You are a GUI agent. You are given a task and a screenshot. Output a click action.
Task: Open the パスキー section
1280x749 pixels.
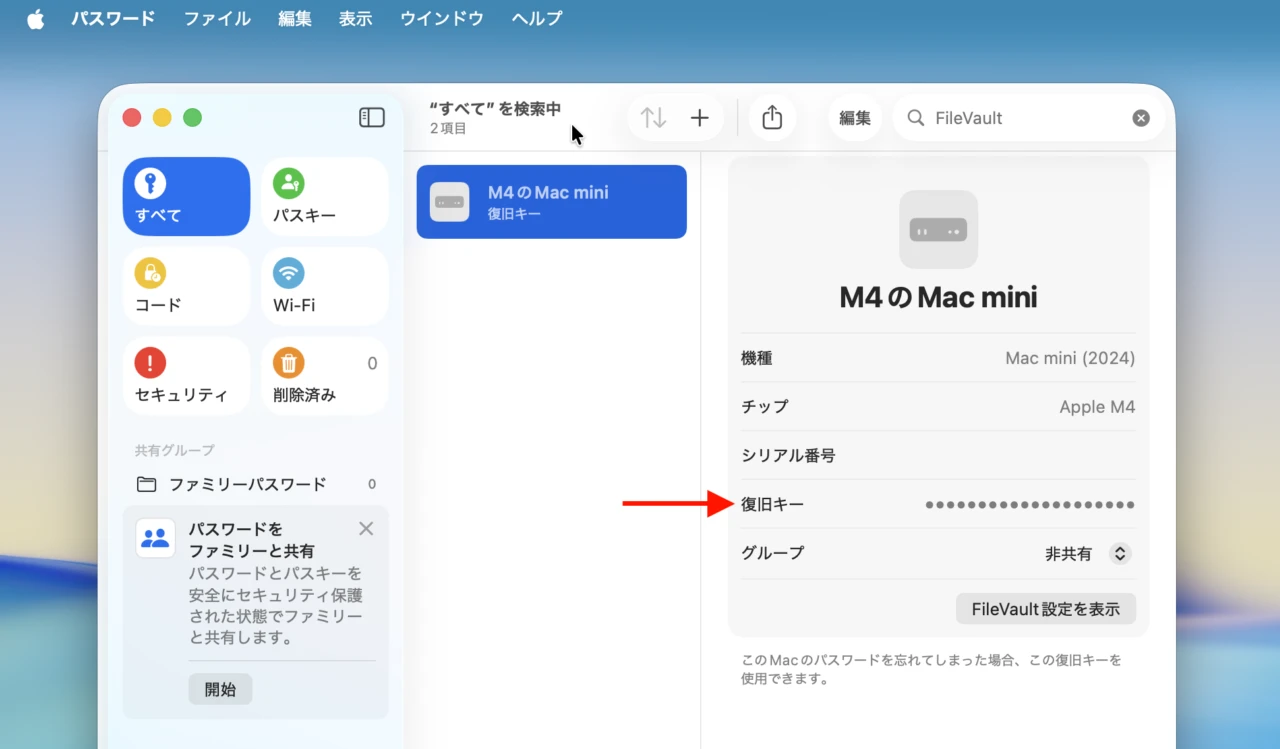(324, 196)
